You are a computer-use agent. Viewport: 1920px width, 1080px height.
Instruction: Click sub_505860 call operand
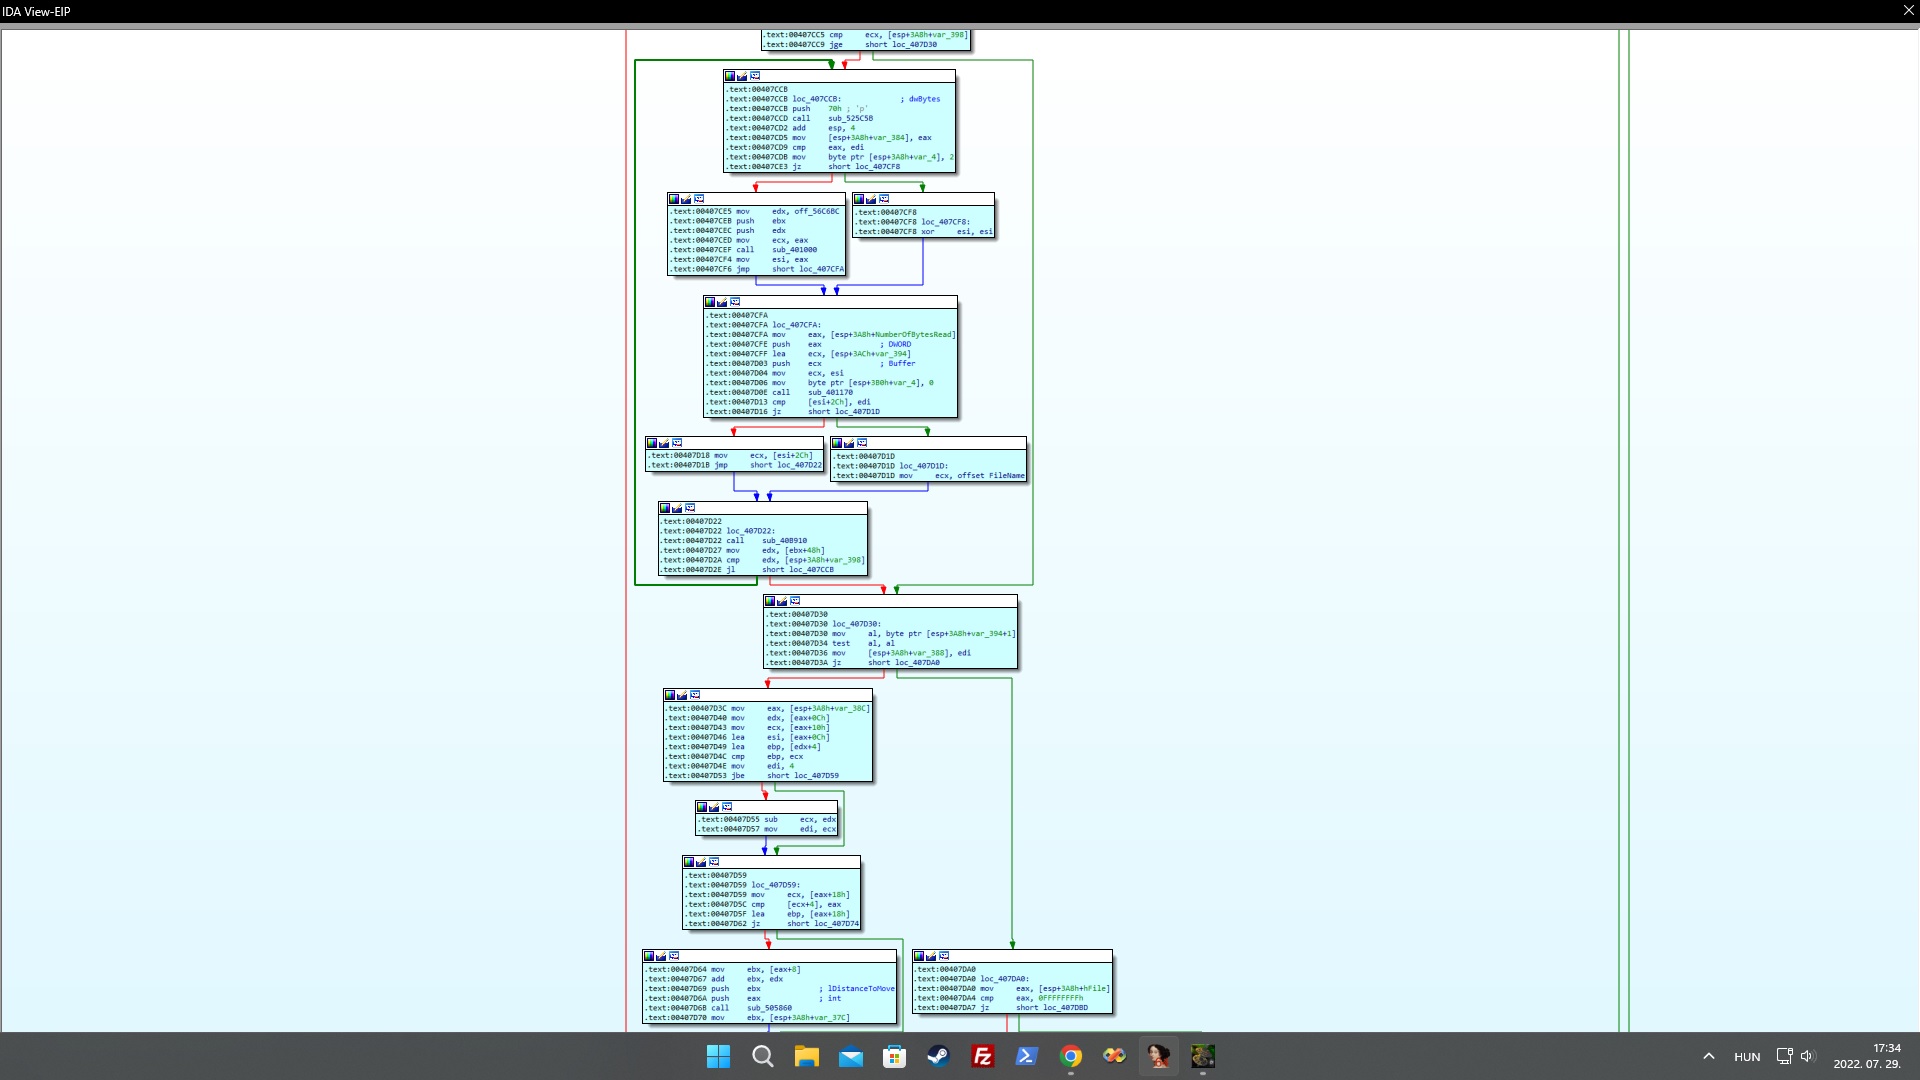pyautogui.click(x=769, y=1008)
